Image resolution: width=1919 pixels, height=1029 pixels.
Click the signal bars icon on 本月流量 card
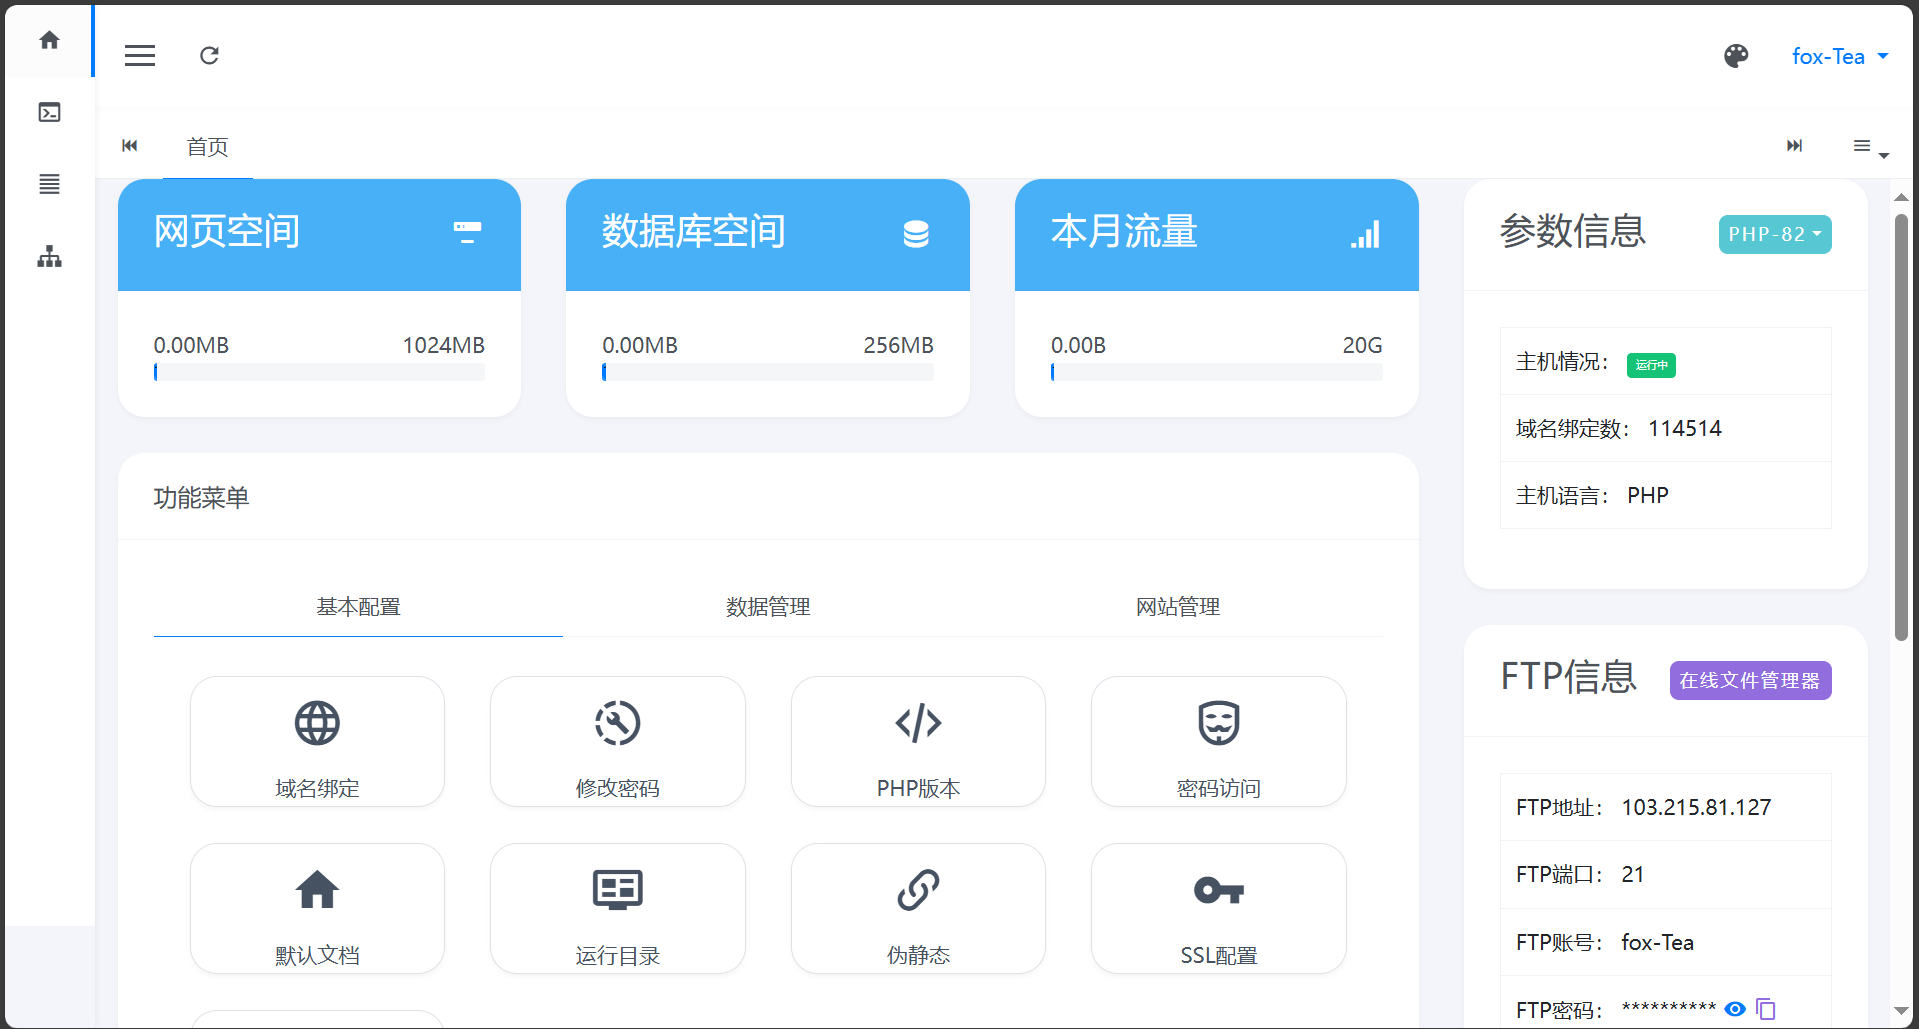point(1365,234)
